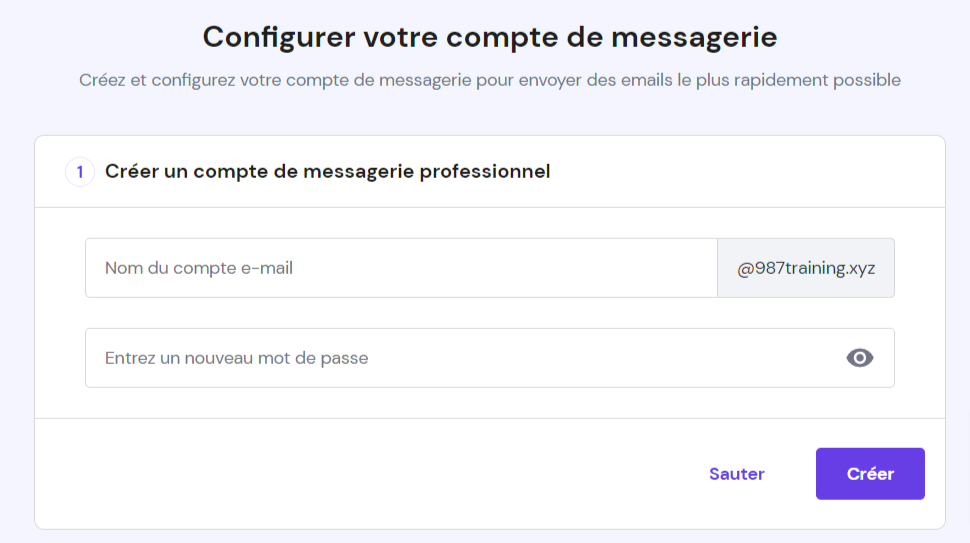Click the step 1 number badge
The height and width of the screenshot is (543, 970).
point(80,172)
